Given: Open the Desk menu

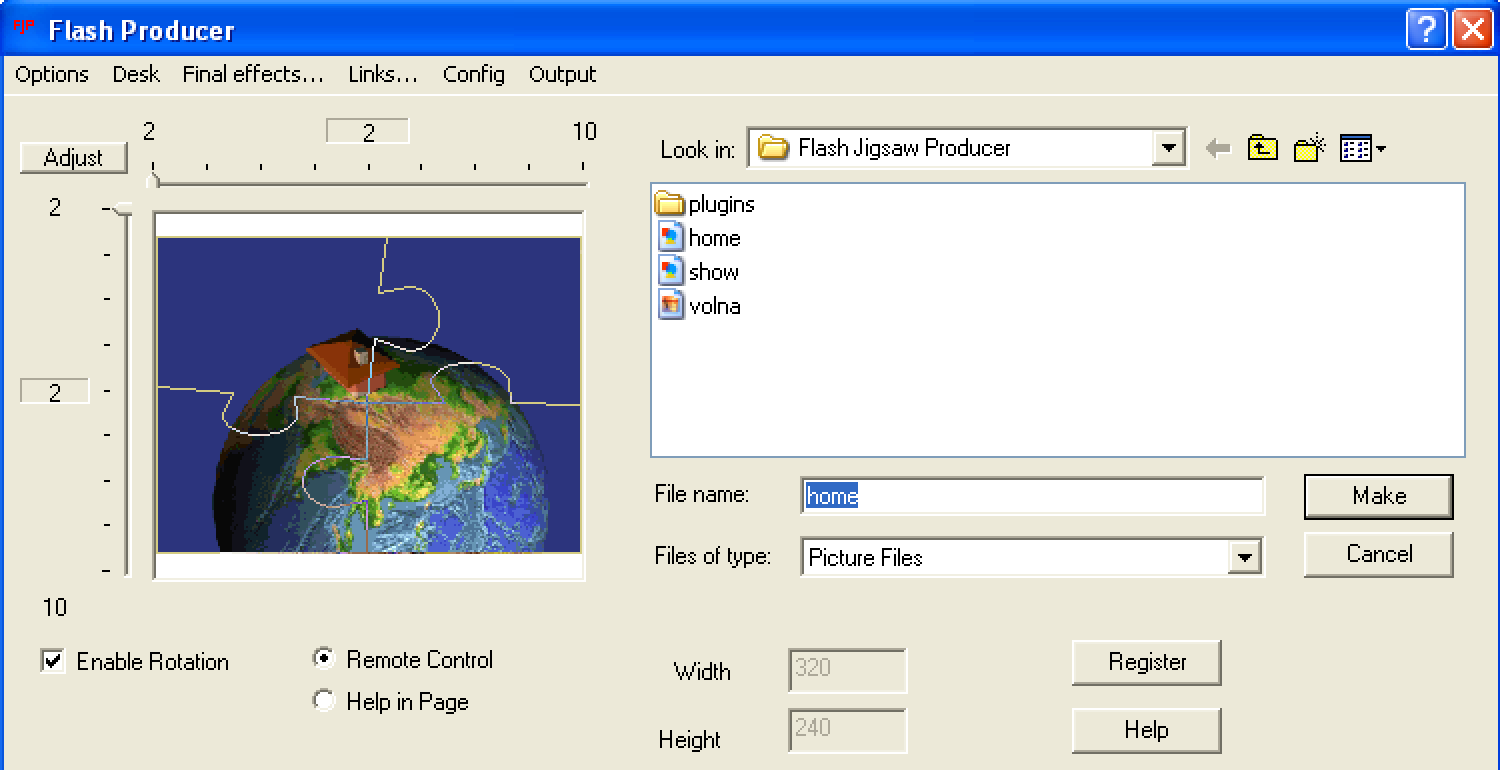Looking at the screenshot, I should tap(136, 75).
